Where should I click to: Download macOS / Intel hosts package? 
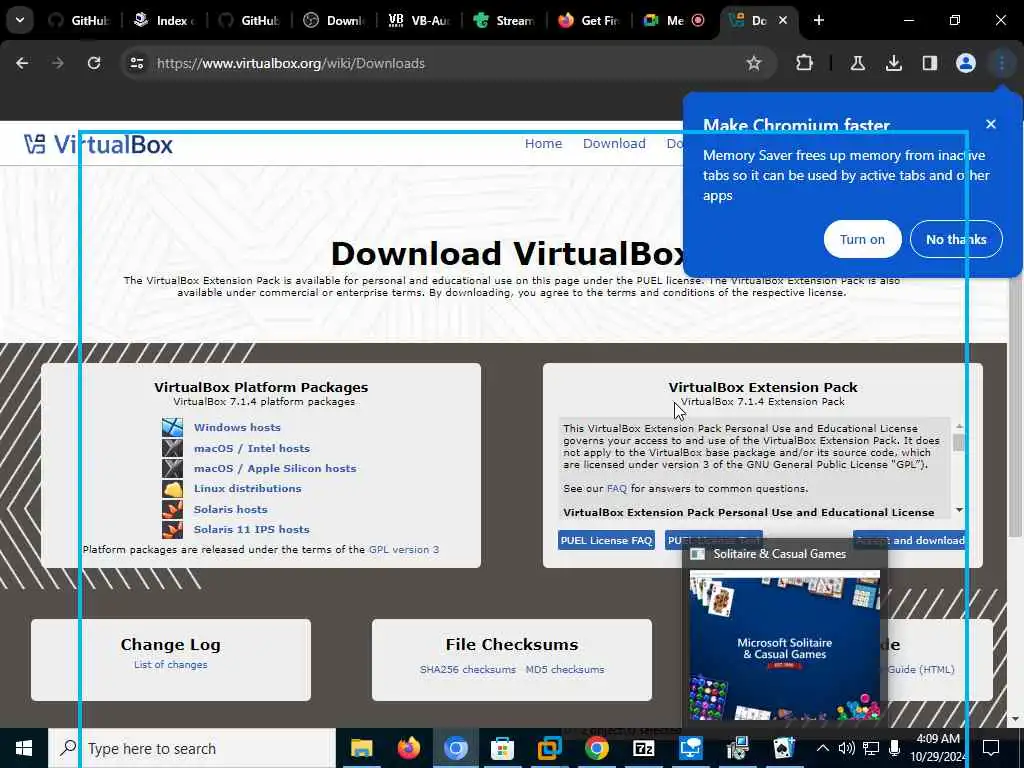(x=251, y=448)
